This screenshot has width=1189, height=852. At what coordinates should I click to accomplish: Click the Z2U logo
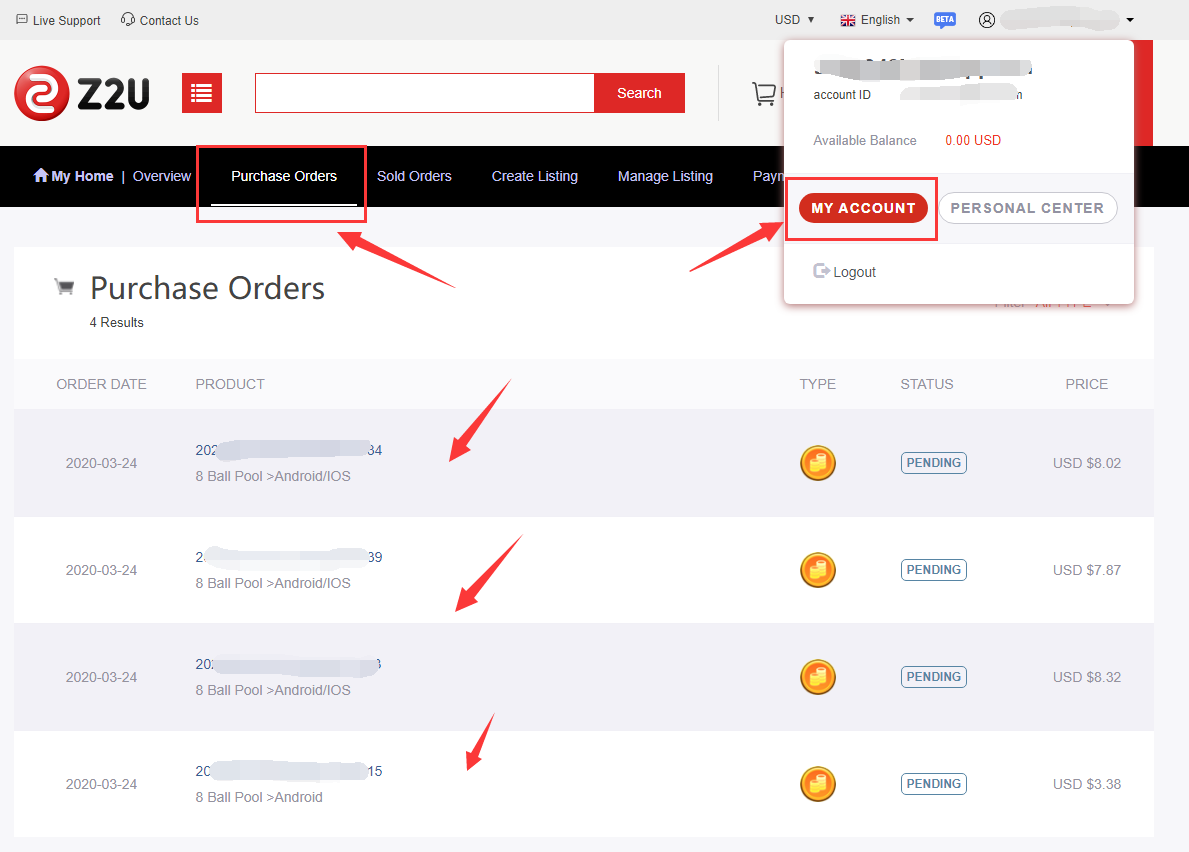(82, 93)
